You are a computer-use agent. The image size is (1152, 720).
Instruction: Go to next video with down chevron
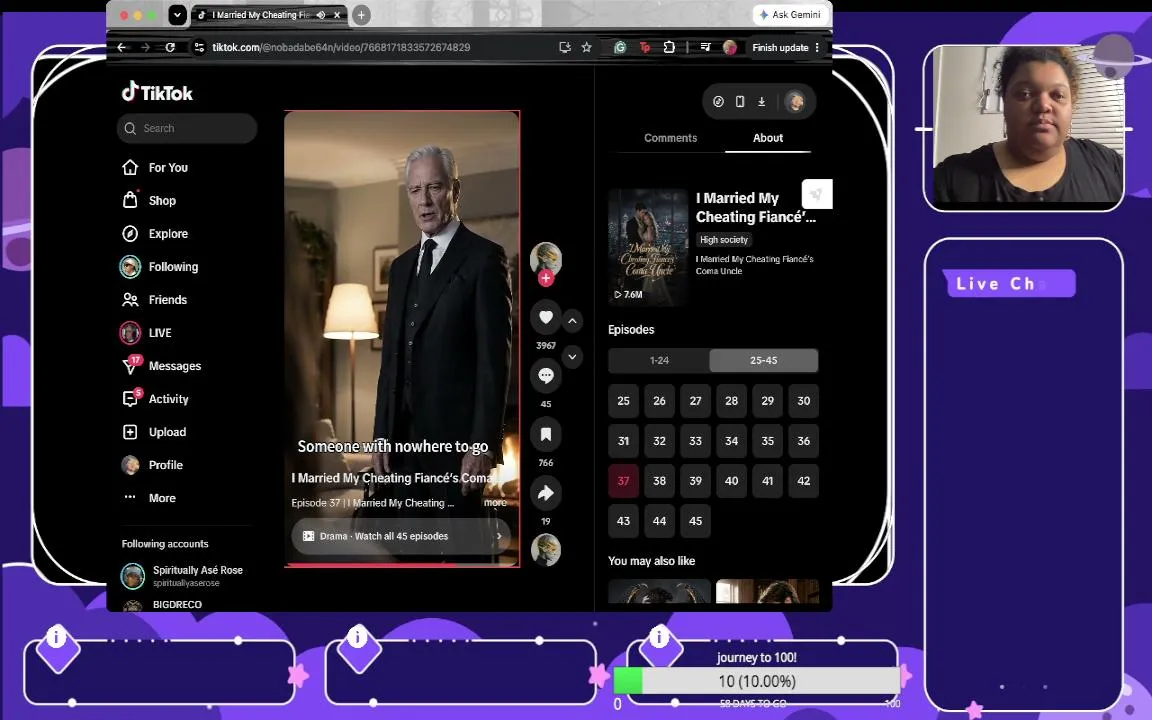click(572, 357)
